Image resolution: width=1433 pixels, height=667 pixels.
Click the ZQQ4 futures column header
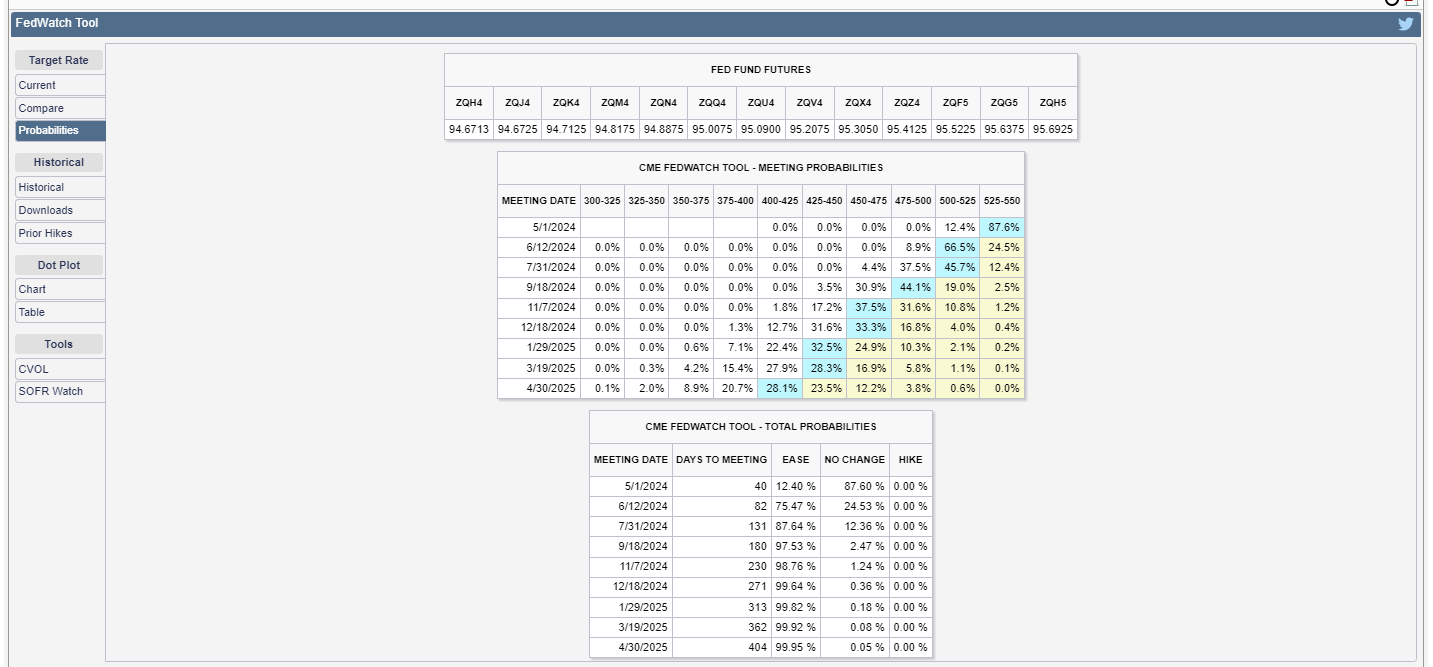[713, 103]
